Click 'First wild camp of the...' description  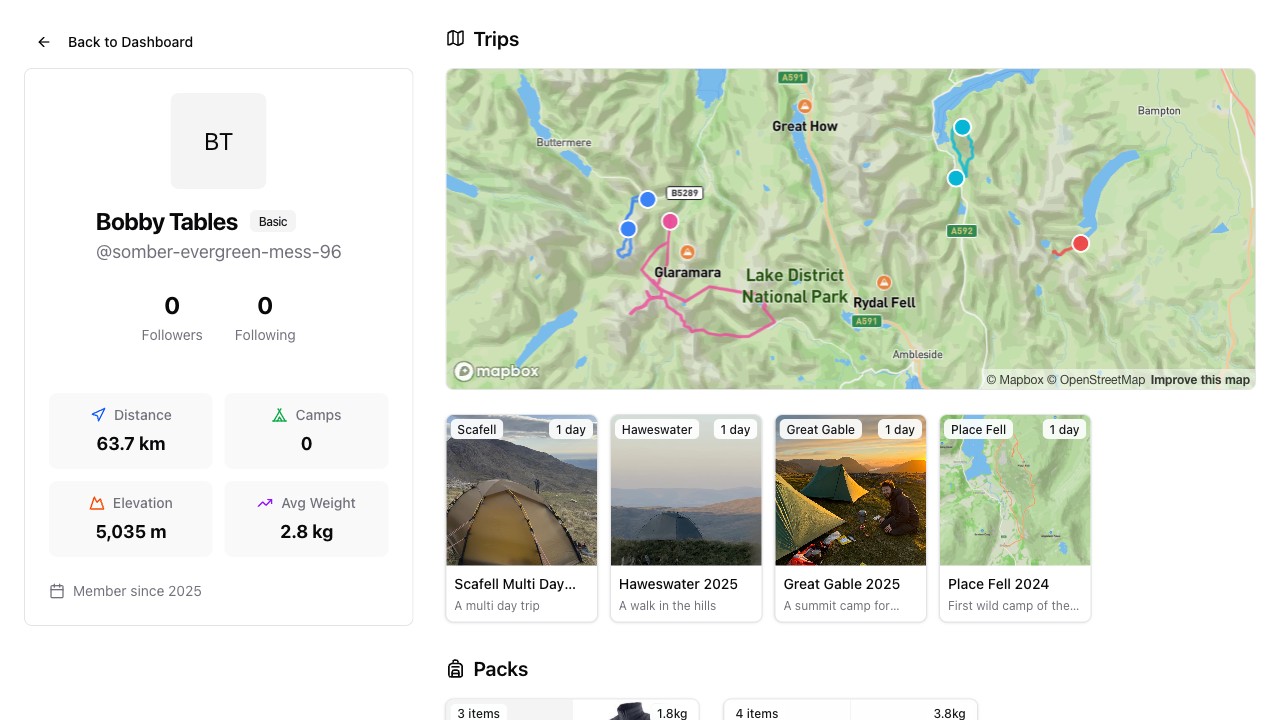coord(1014,606)
